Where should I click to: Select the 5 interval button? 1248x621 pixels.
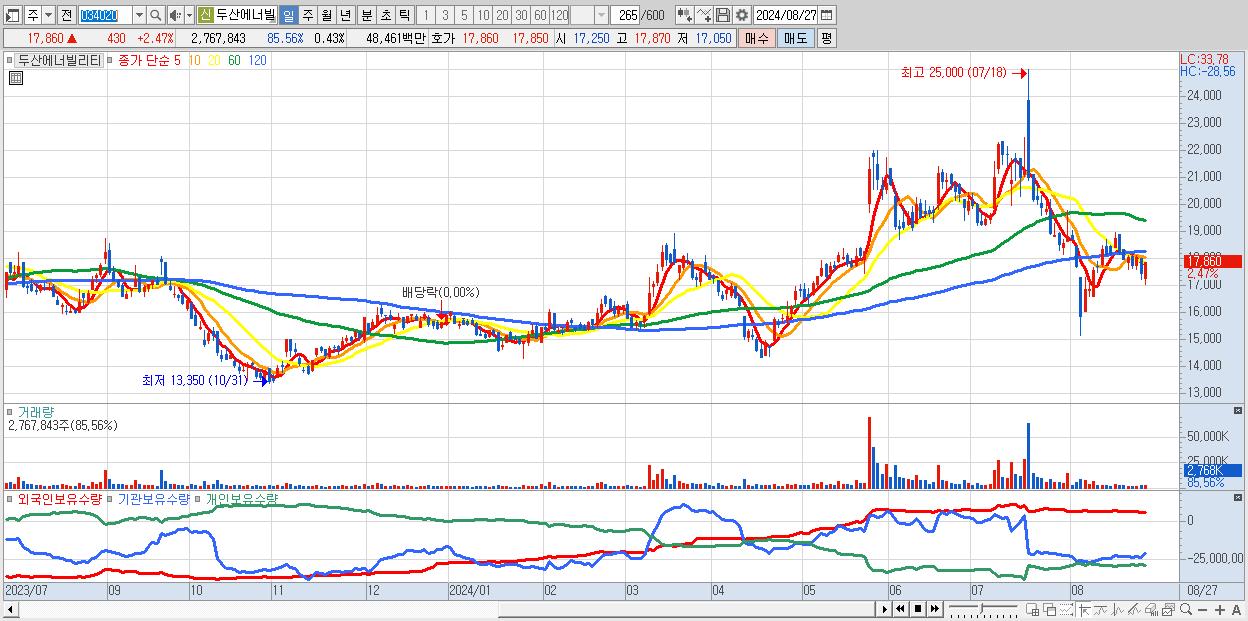(464, 15)
